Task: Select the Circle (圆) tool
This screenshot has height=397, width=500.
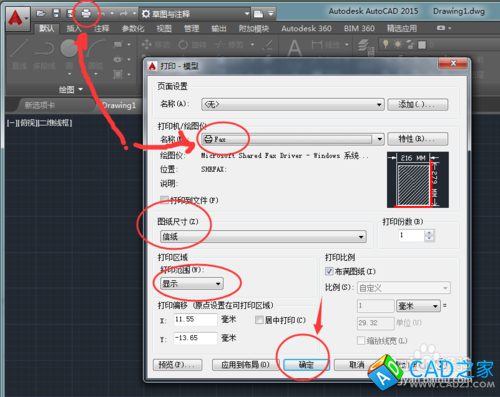Action: click(x=69, y=53)
